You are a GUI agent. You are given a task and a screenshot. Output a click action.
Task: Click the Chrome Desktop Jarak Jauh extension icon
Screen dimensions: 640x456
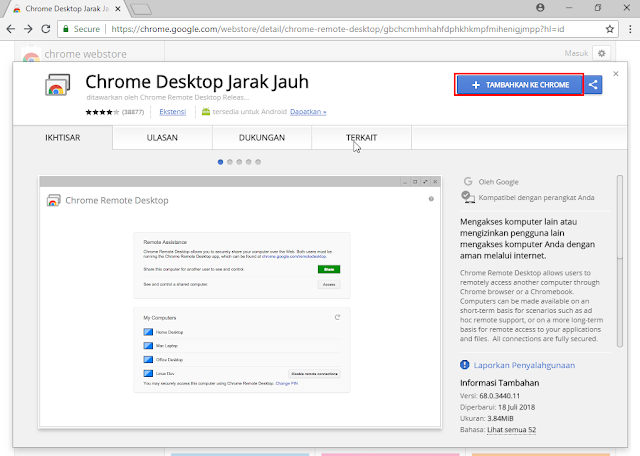(x=57, y=85)
